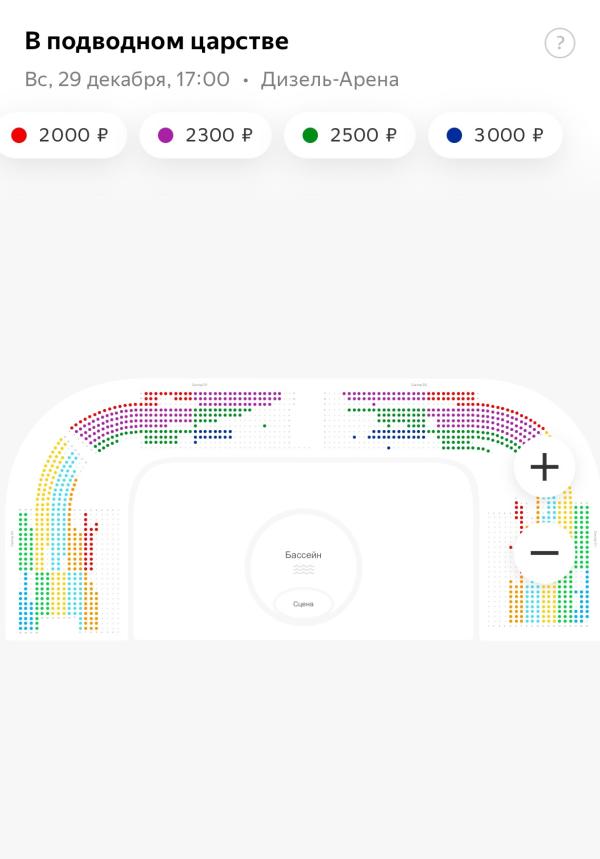Tap the Сцена stage oval
600x859 pixels.
303,604
